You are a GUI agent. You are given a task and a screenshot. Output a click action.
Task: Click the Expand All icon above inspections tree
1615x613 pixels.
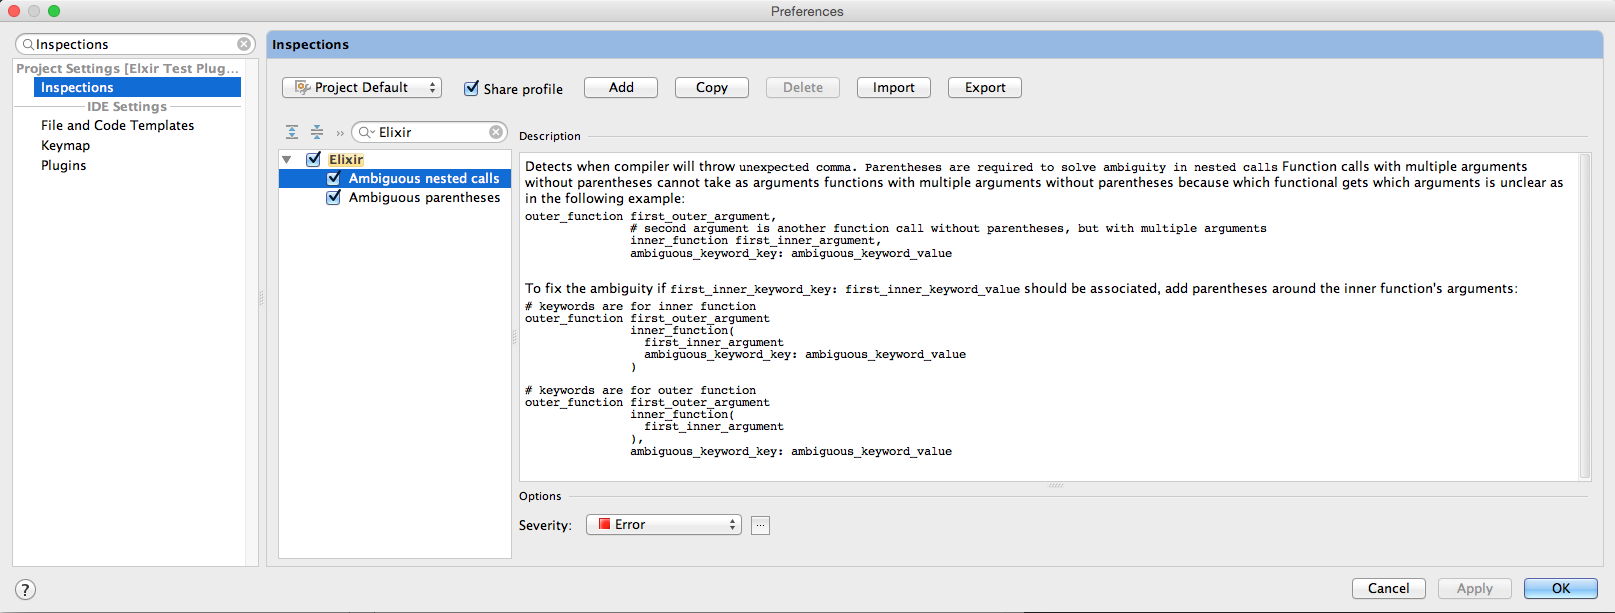292,132
